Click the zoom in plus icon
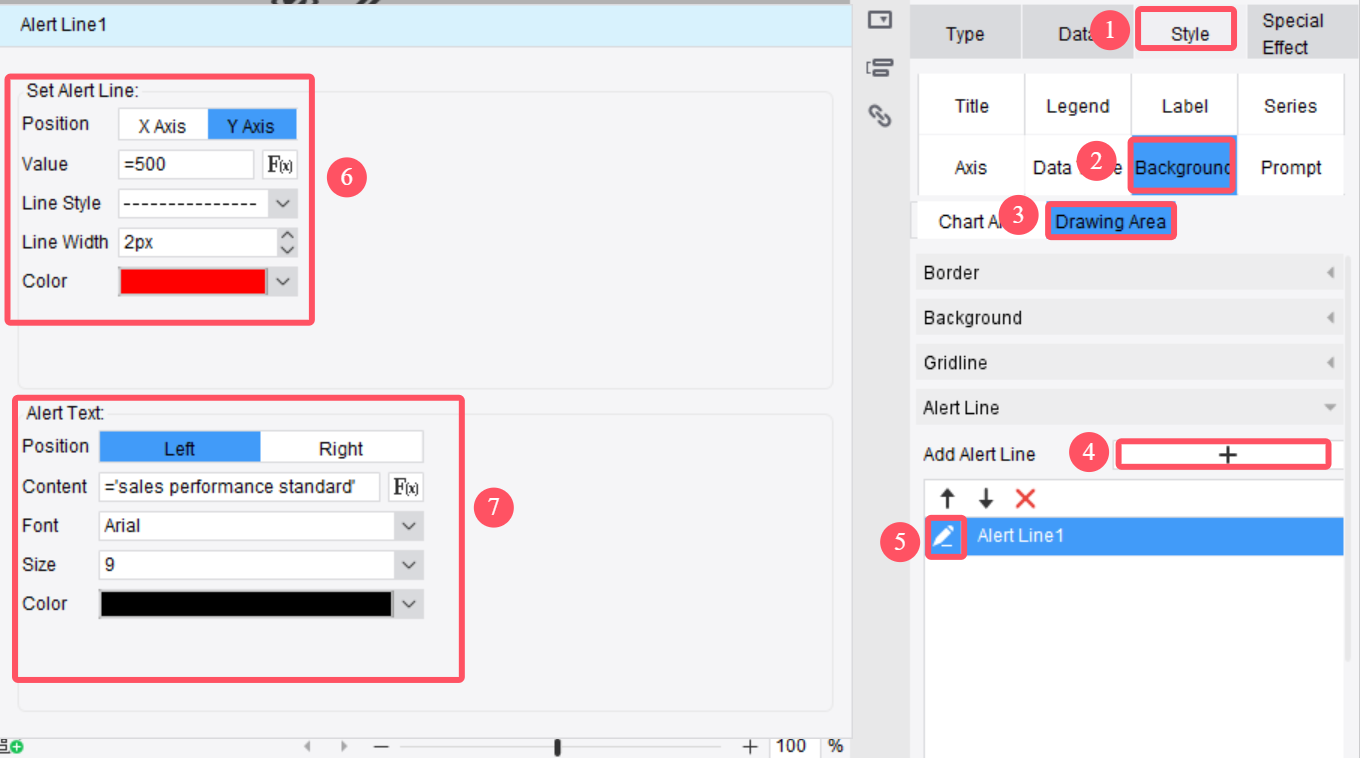 click(750, 746)
